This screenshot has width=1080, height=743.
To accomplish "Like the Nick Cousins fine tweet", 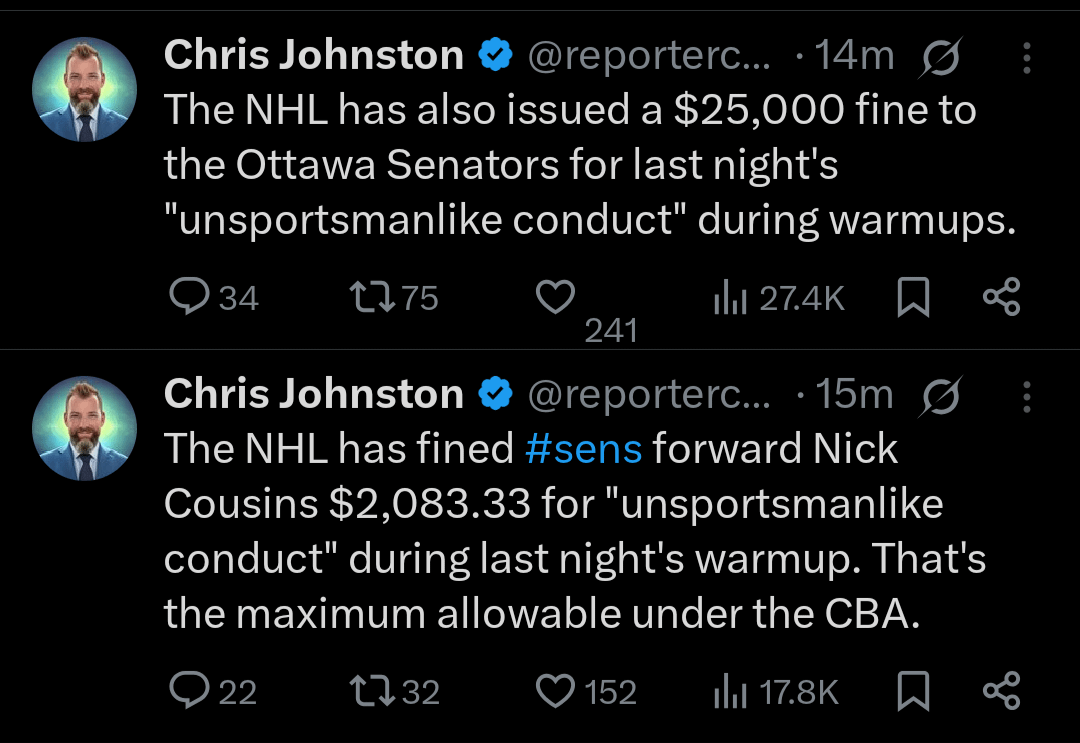I will click(x=556, y=690).
